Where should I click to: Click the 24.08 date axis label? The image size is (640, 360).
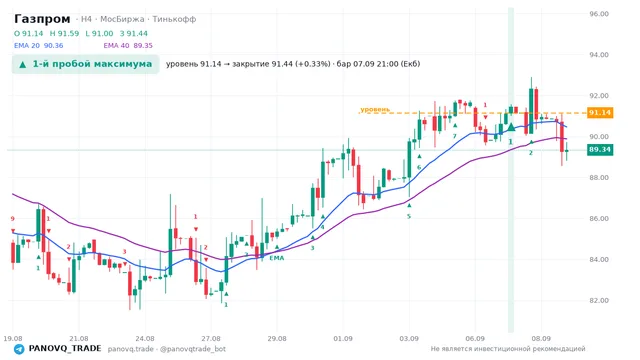click(x=145, y=339)
